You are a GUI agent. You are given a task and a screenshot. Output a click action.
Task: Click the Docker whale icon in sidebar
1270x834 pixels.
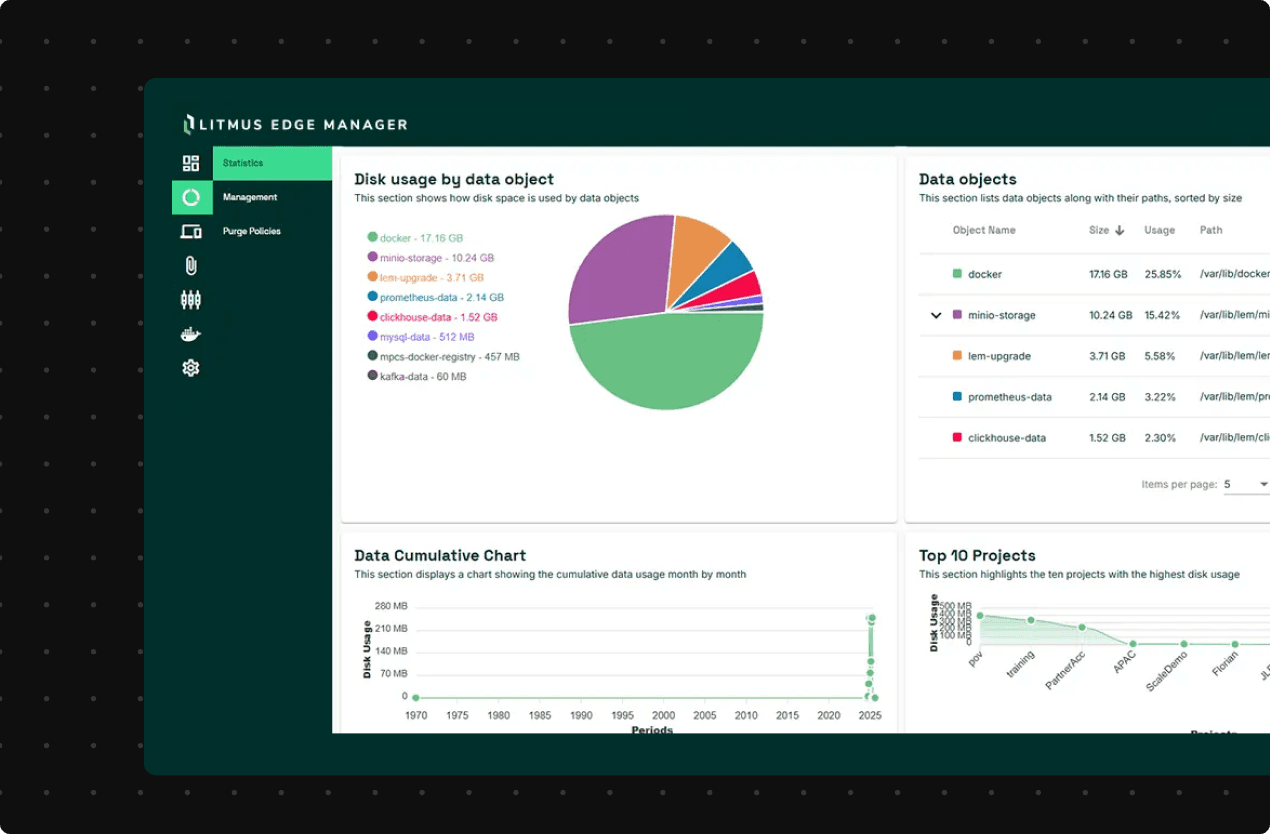190,333
